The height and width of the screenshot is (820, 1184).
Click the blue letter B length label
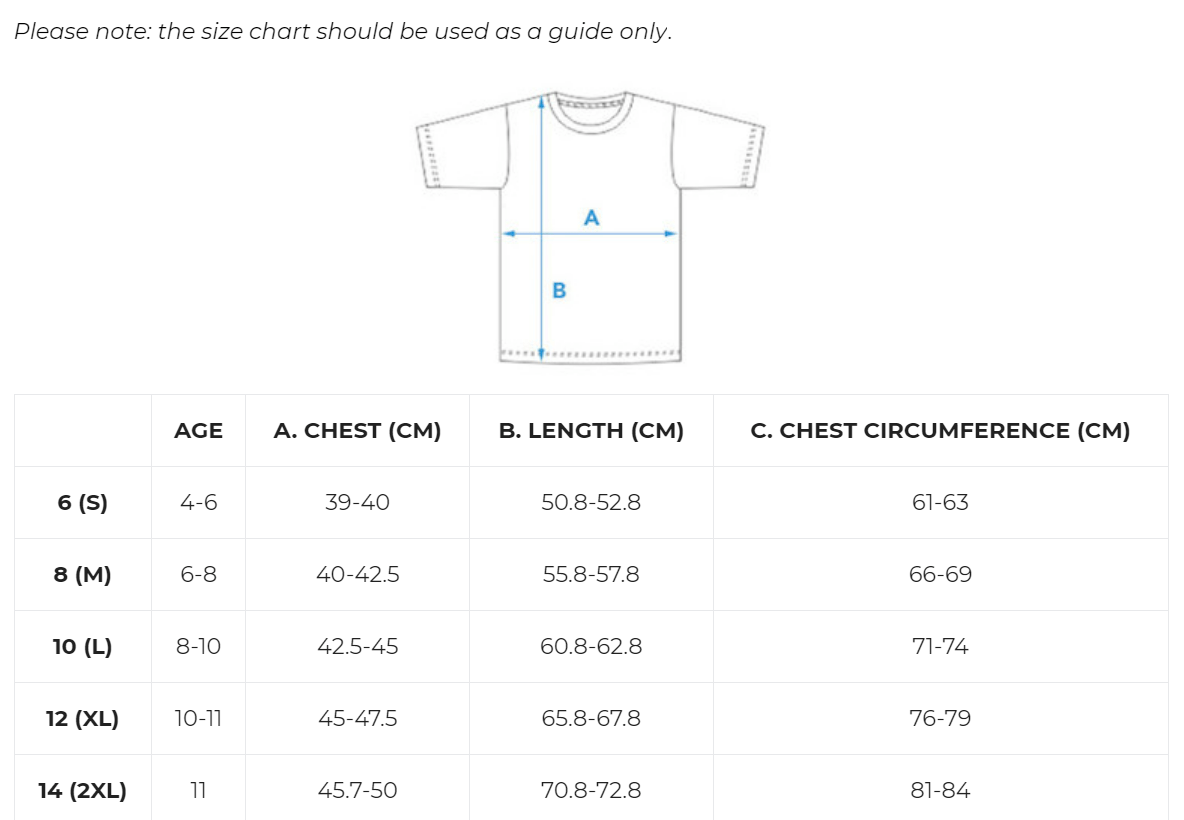pyautogui.click(x=559, y=291)
